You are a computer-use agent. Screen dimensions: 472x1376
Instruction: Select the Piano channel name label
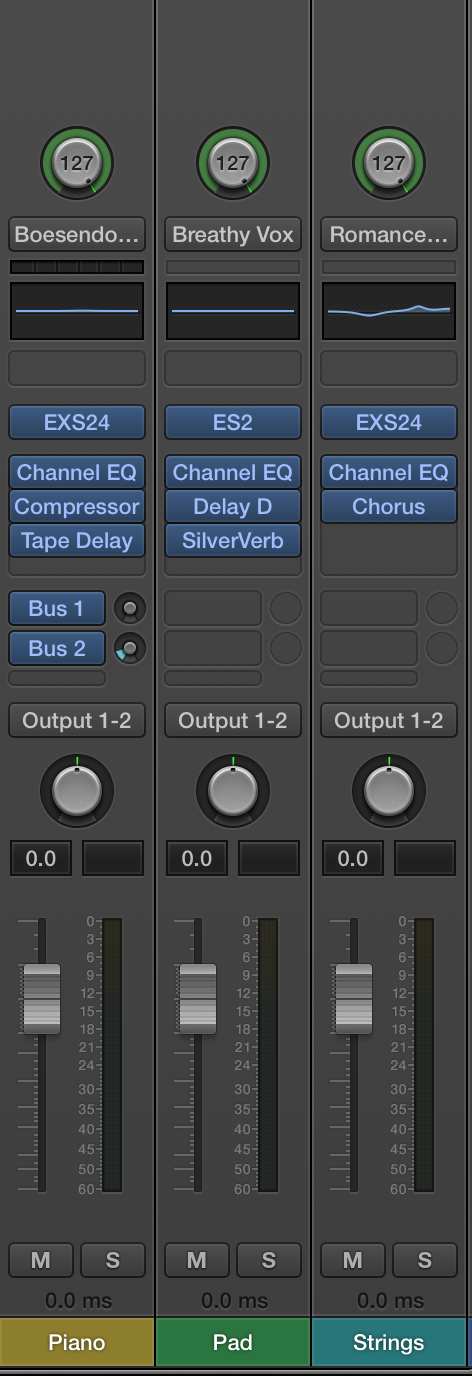[77, 1342]
